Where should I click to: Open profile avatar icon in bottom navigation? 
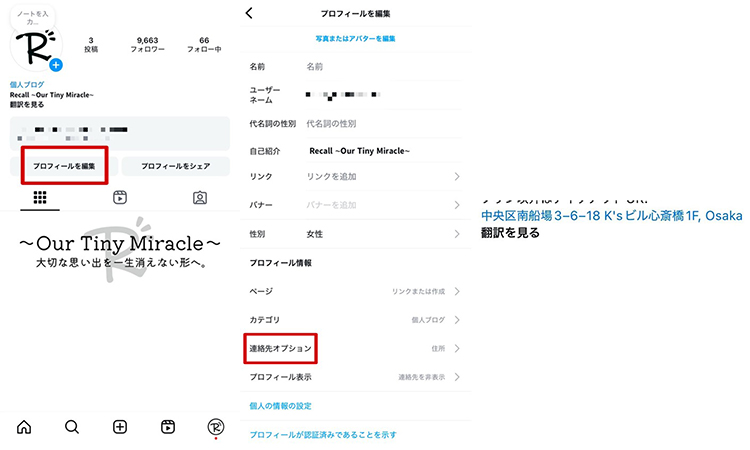point(216,427)
